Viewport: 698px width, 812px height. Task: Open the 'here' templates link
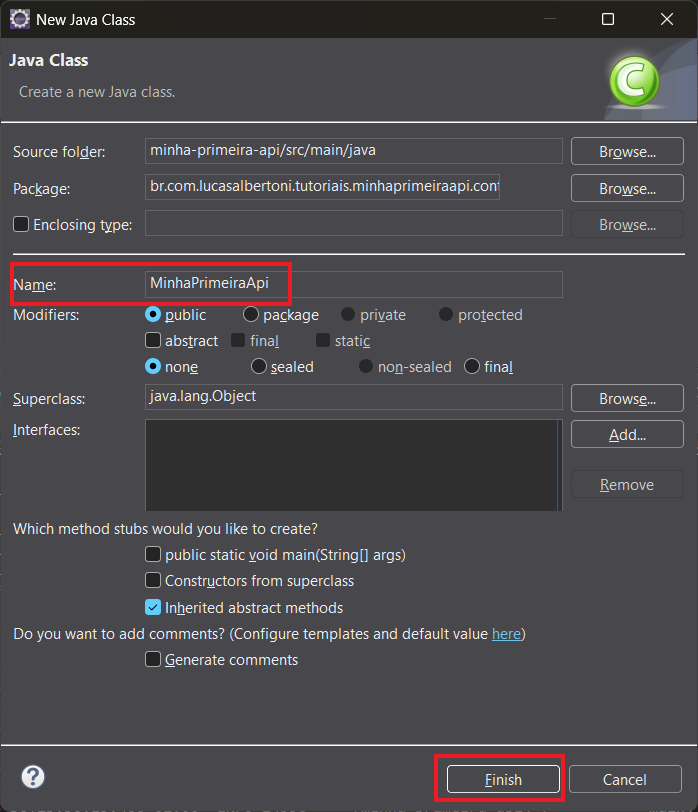[x=506, y=634]
